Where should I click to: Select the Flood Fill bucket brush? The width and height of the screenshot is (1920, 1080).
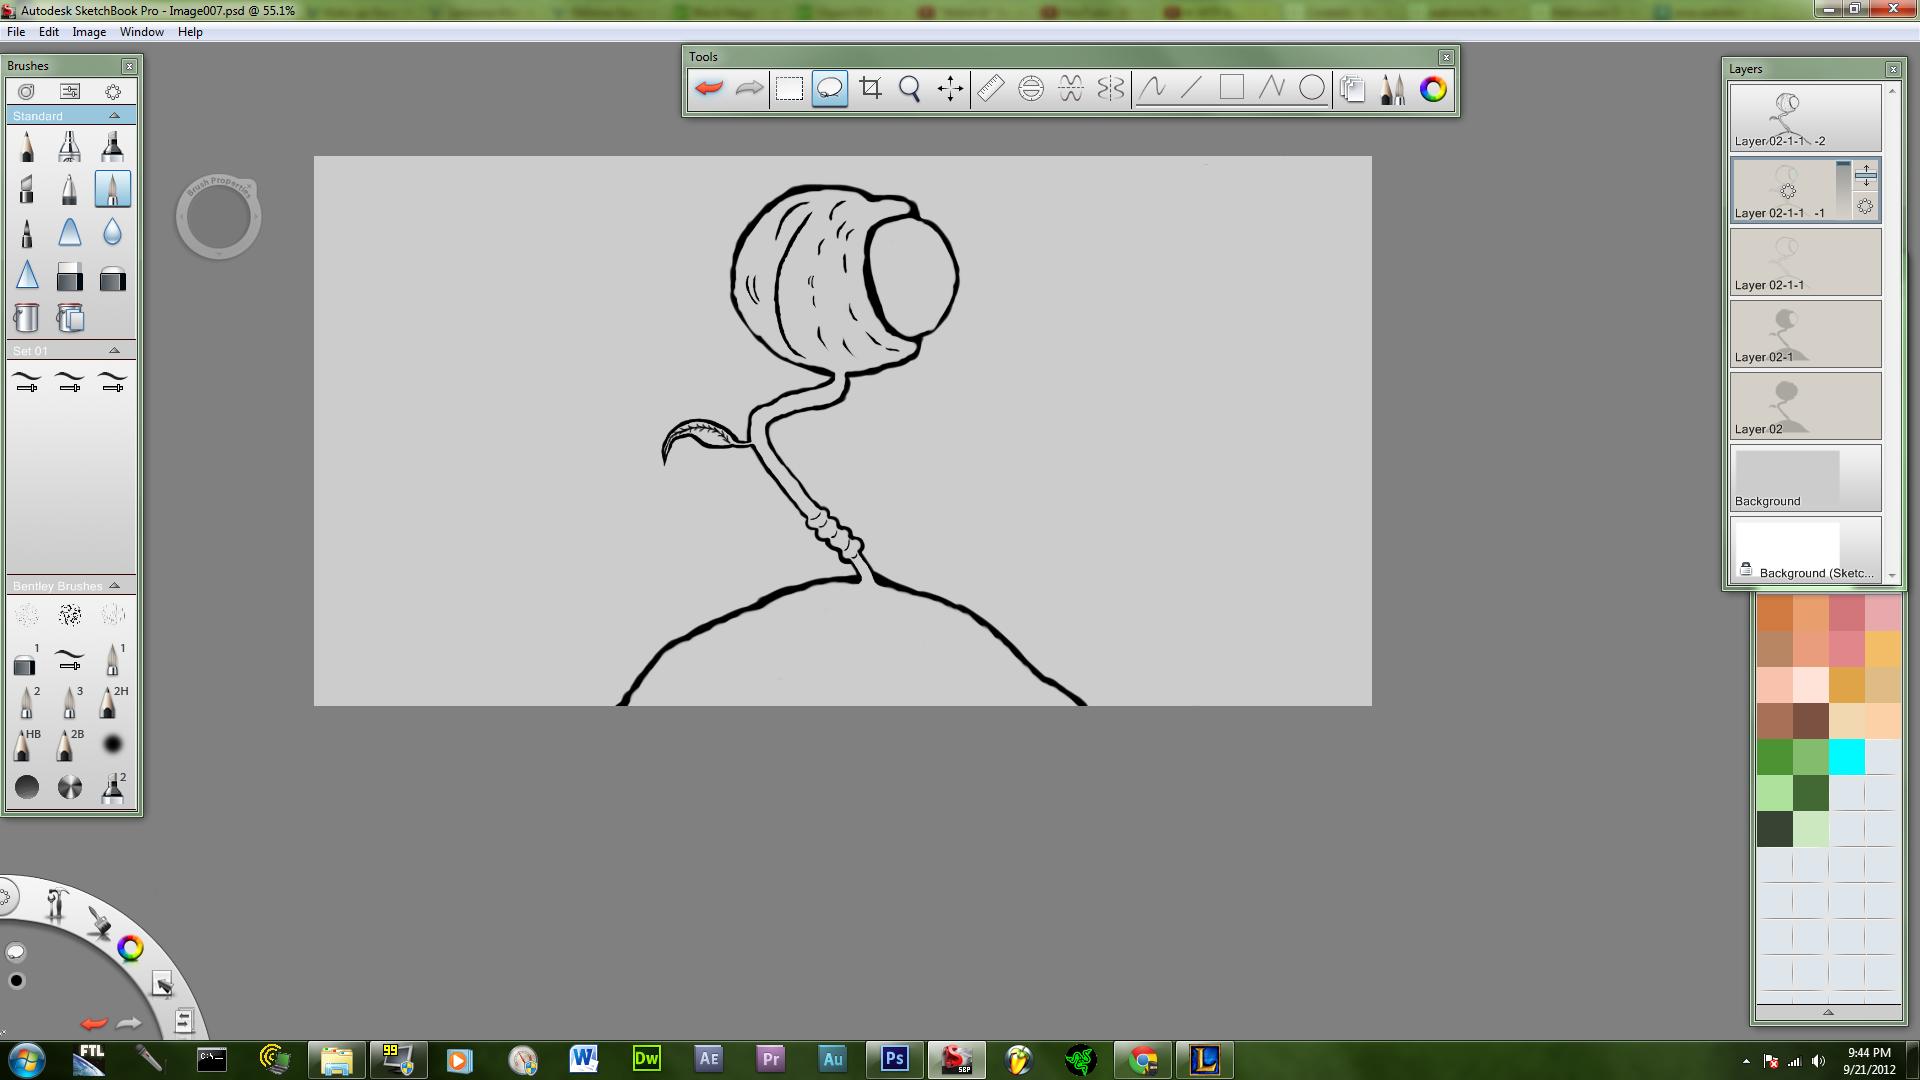coord(27,318)
